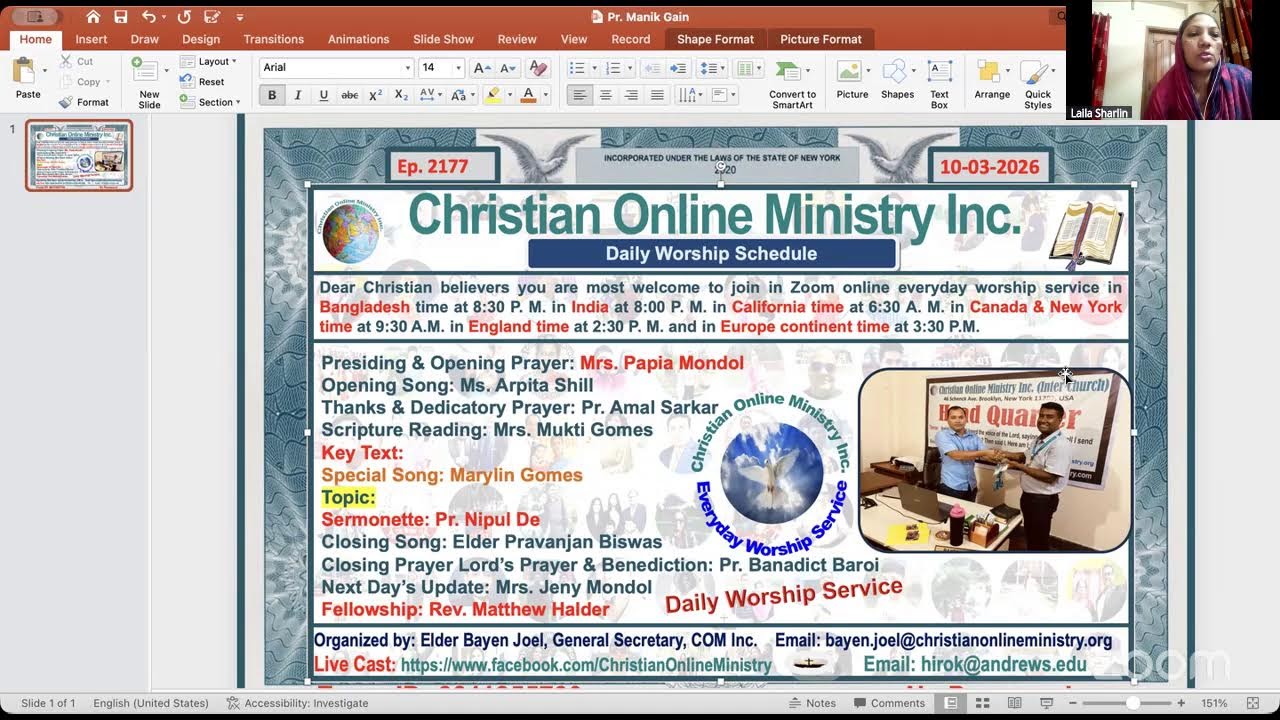Apply bullet list formatting

(577, 68)
